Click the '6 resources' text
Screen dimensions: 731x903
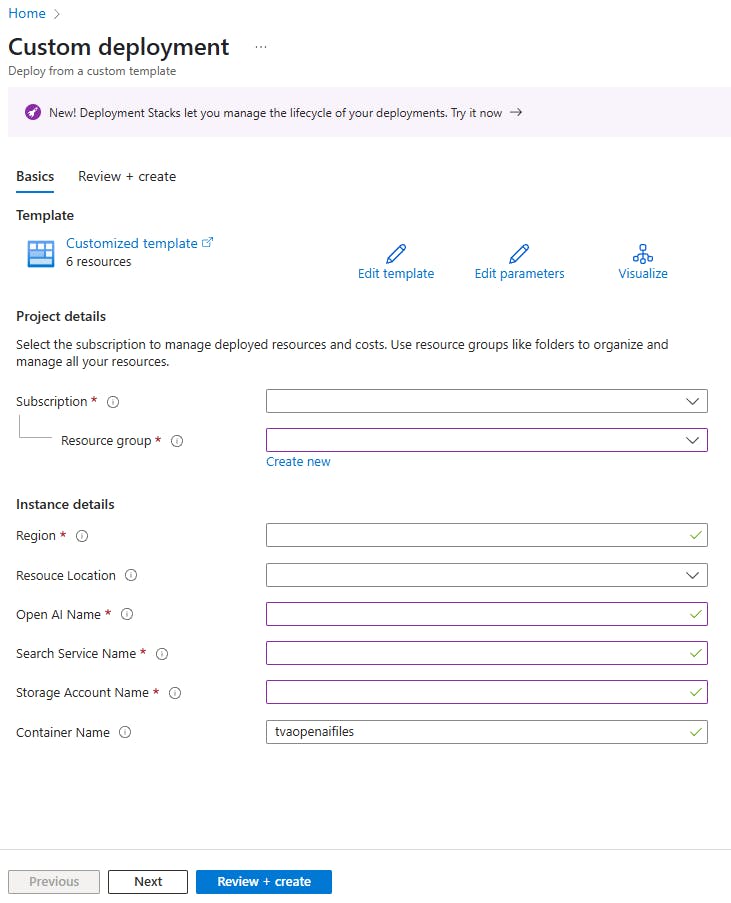click(99, 262)
